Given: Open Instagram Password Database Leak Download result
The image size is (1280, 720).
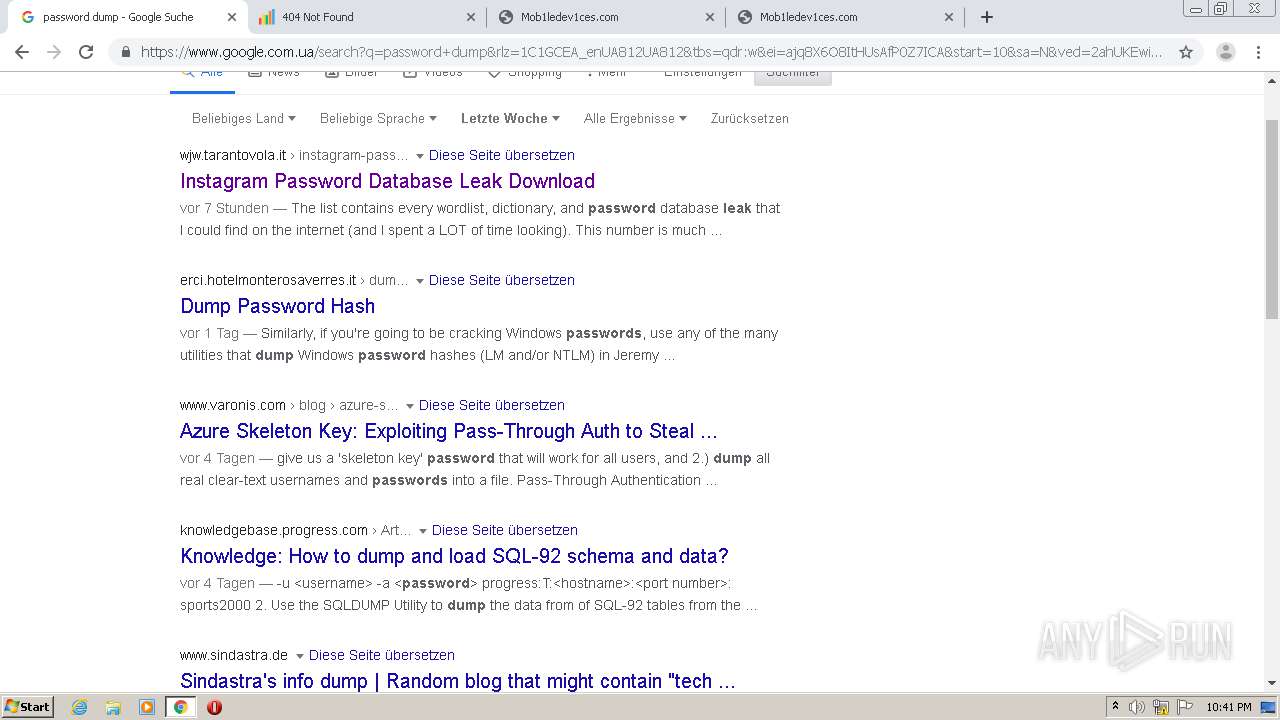Looking at the screenshot, I should (x=387, y=181).
